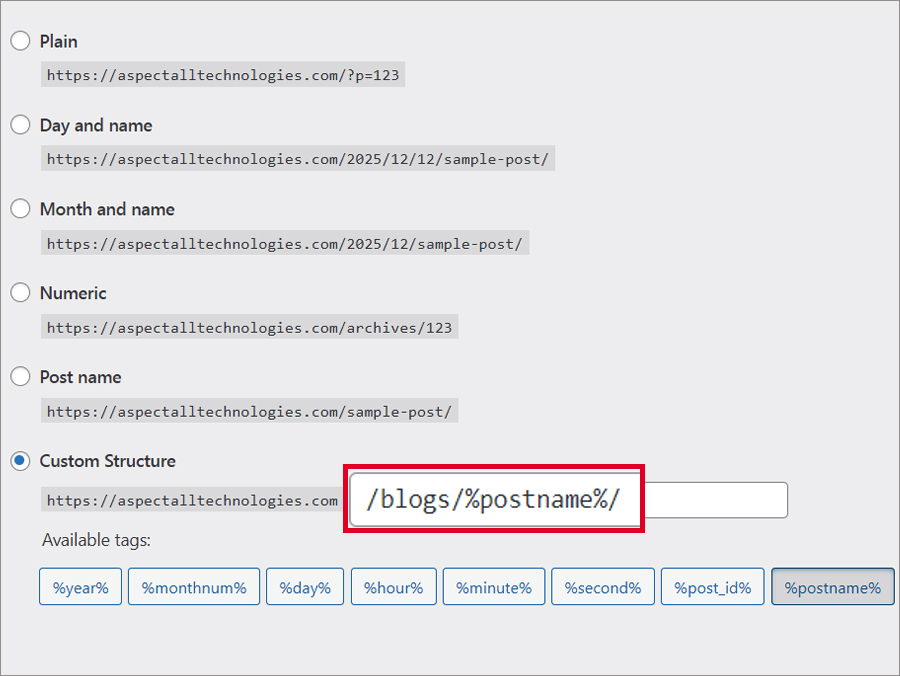Screen dimensions: 900x676
Task: Toggle the %postname% tag off
Action: pos(832,588)
